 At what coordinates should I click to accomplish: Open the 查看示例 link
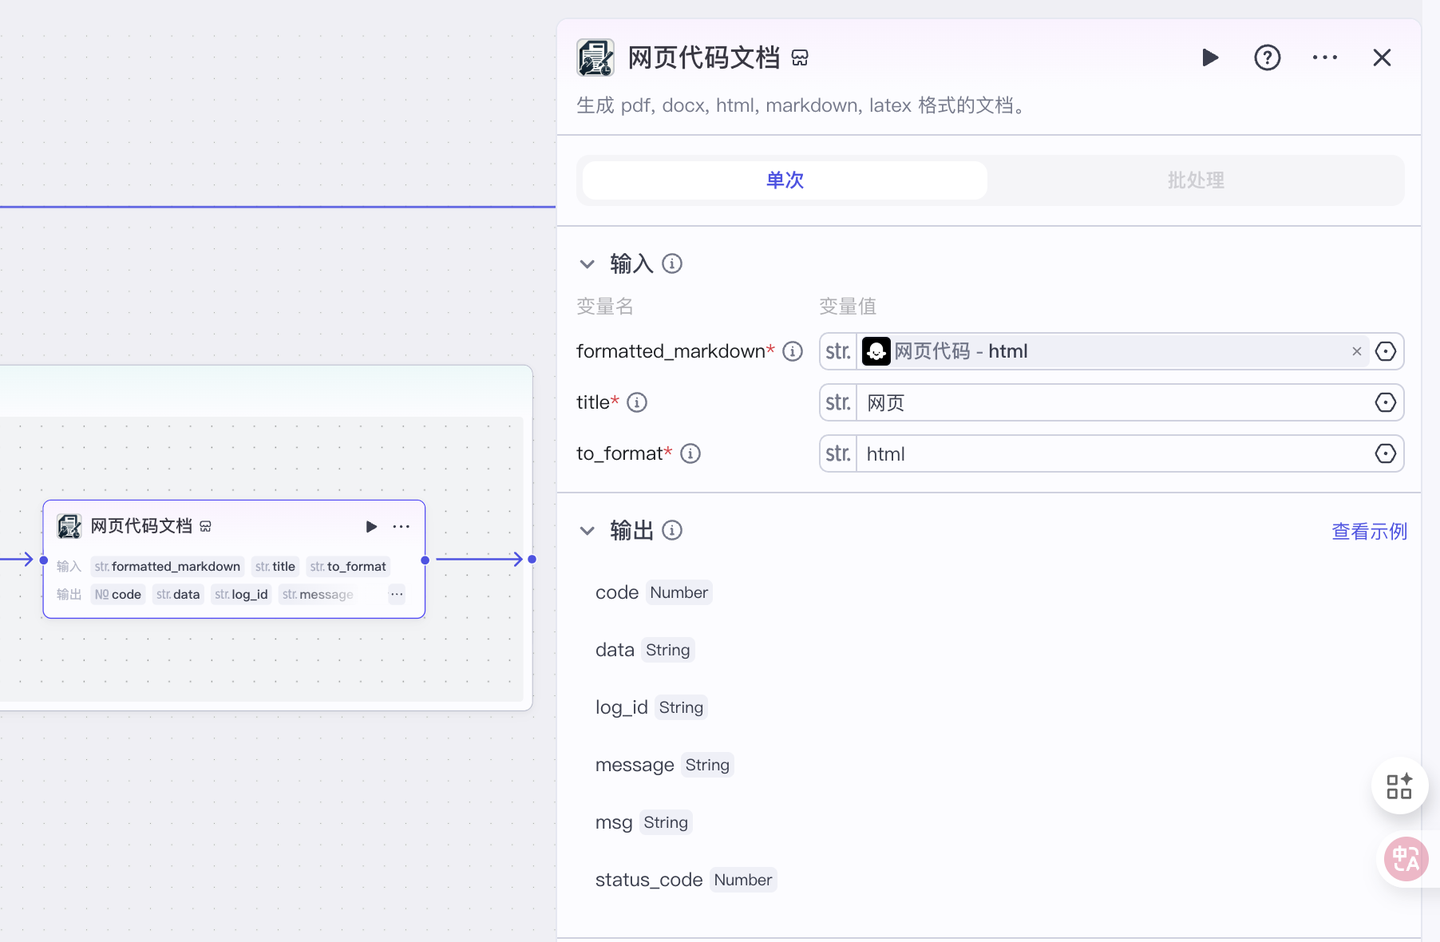tap(1369, 532)
